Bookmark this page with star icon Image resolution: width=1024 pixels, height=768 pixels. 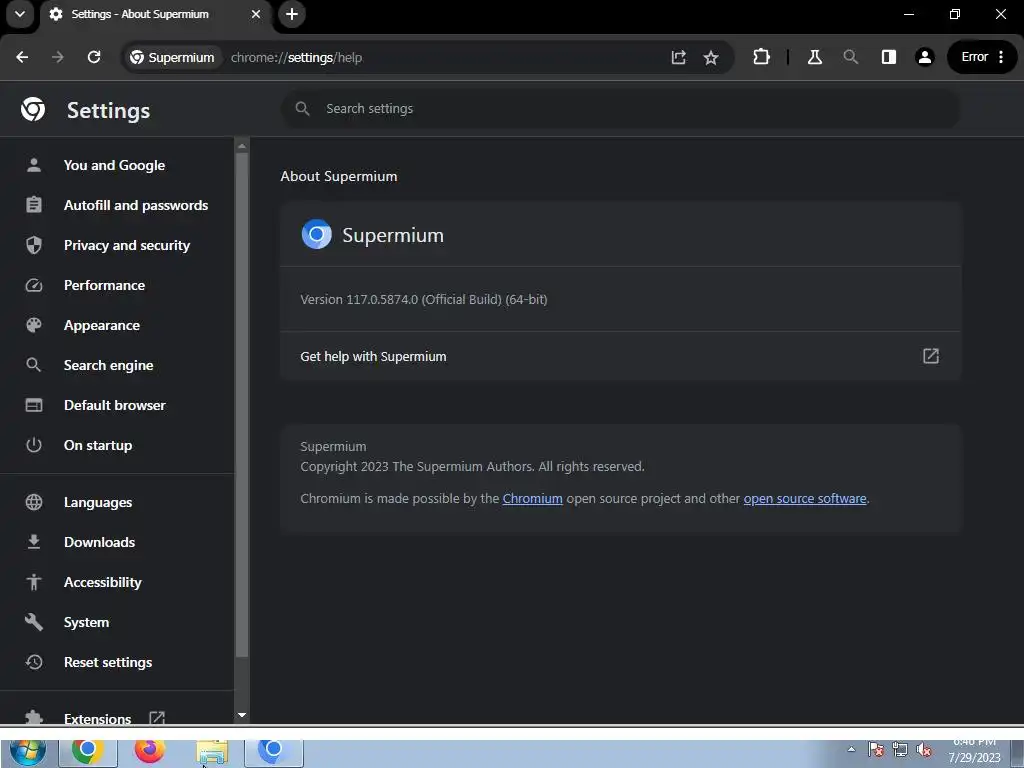(x=711, y=57)
